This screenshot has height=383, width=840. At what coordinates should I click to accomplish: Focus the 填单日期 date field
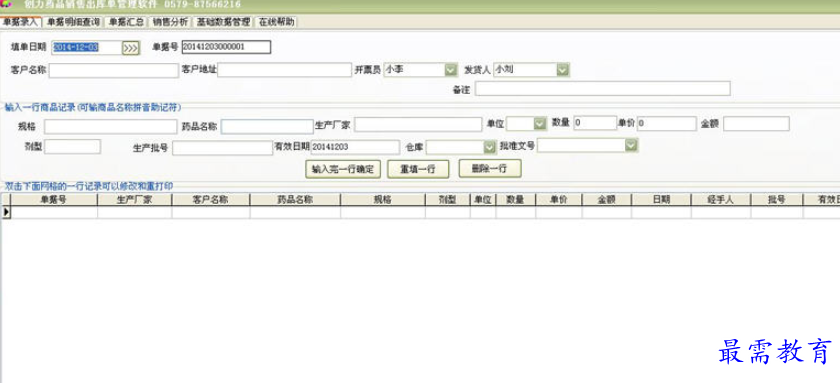[87, 47]
